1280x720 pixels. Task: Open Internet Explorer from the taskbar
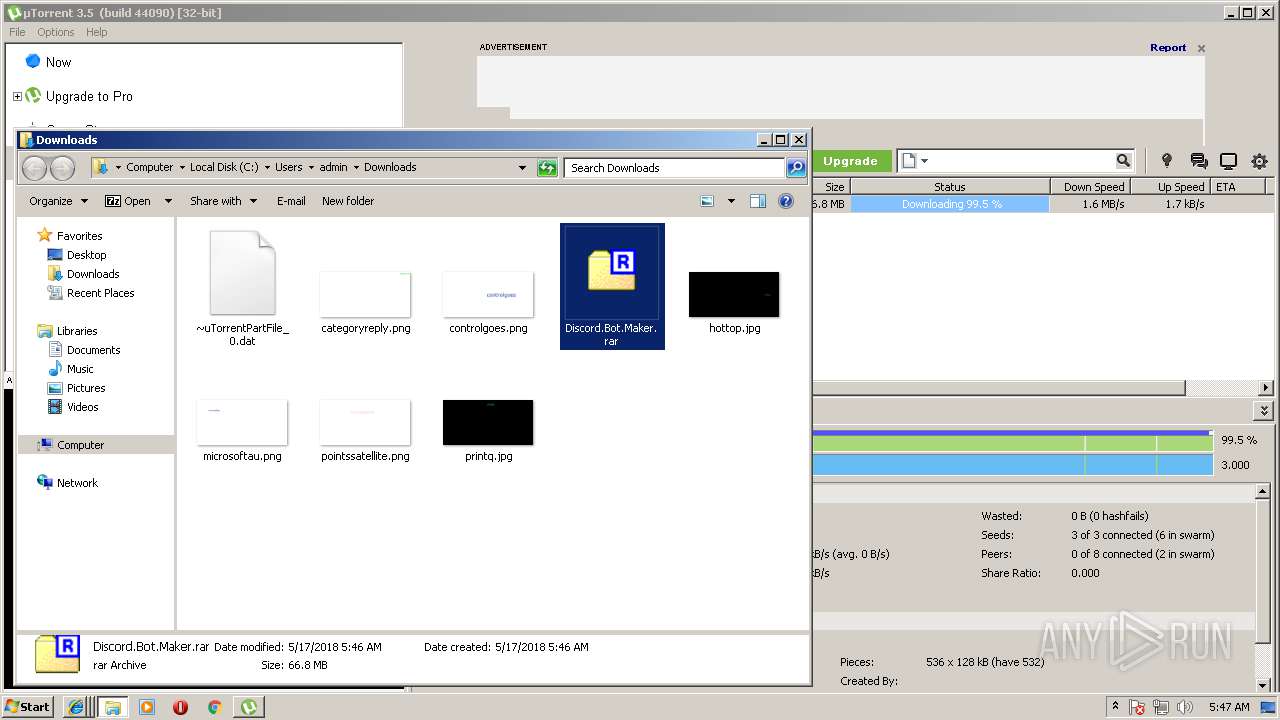coord(76,707)
